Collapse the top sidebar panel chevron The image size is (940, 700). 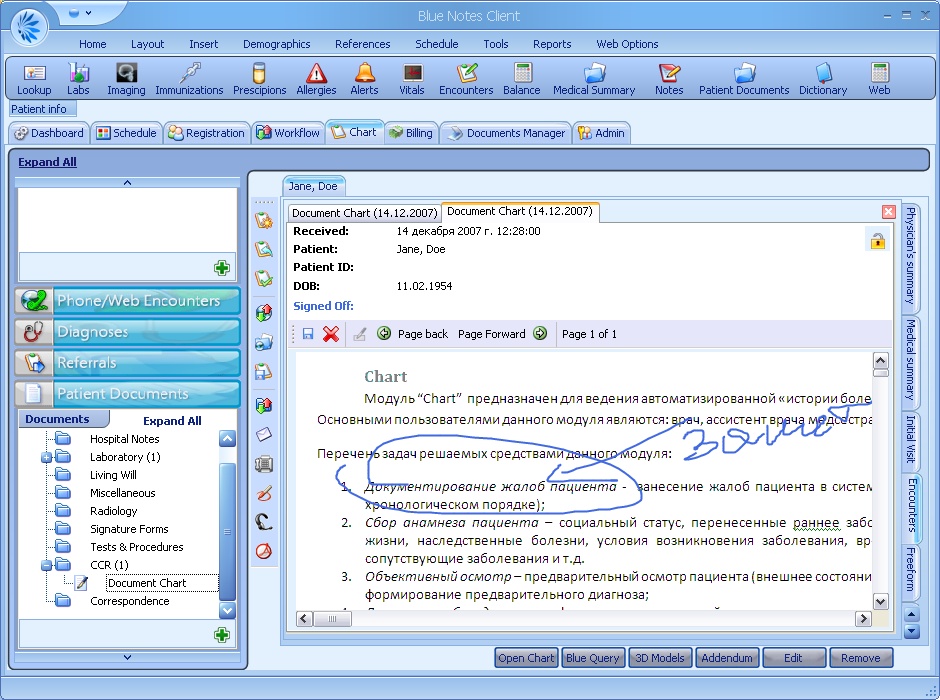(x=127, y=182)
